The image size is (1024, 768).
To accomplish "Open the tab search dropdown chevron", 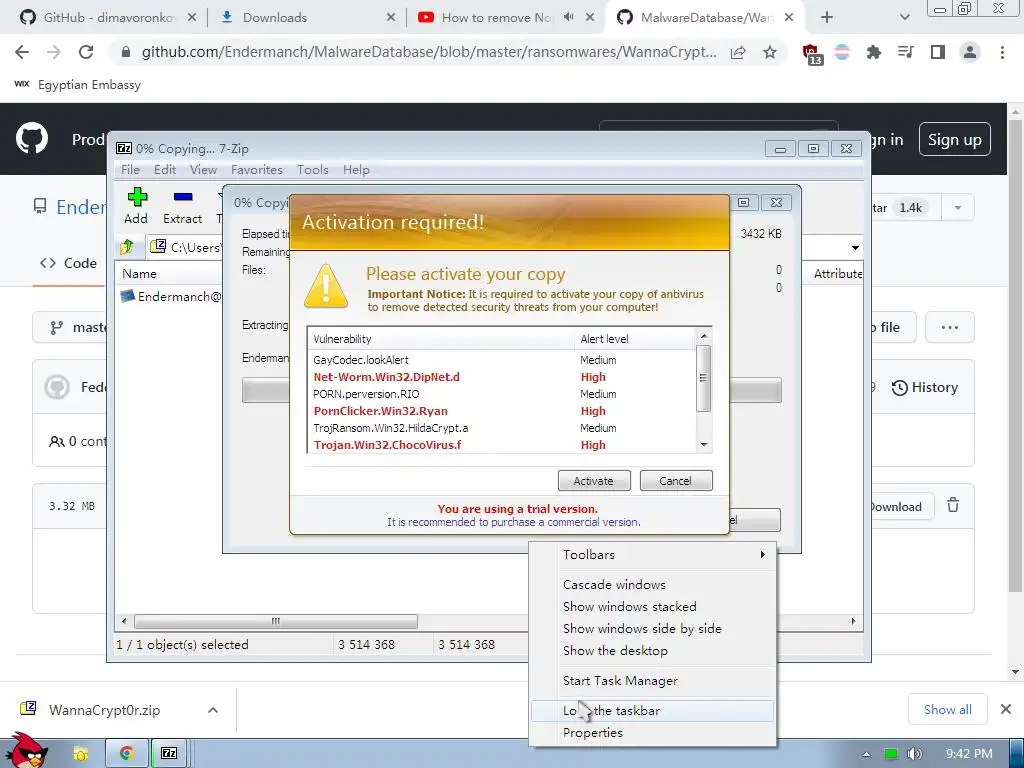I will pos(904,18).
